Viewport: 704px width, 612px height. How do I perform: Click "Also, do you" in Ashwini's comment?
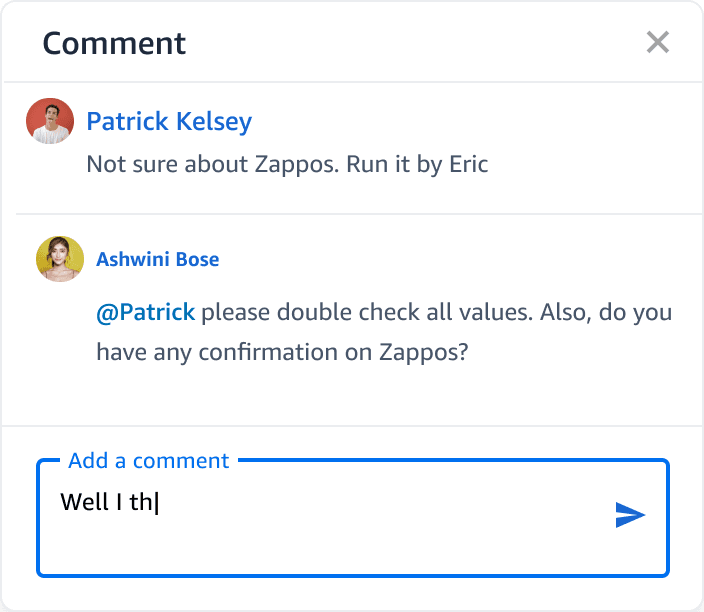point(606,313)
